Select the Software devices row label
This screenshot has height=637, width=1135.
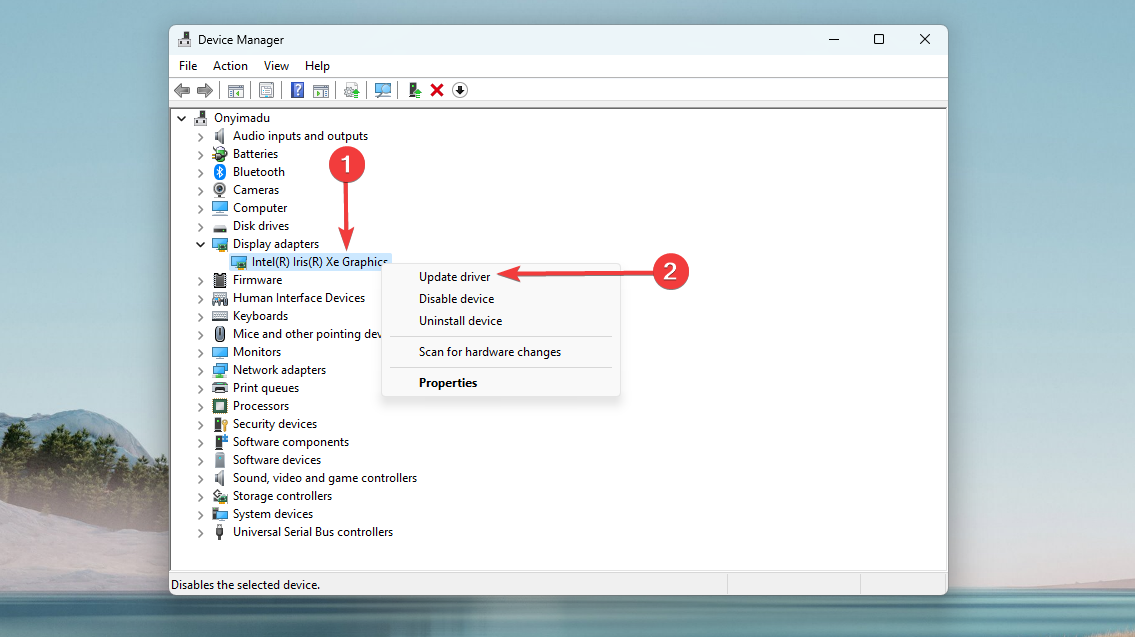[x=277, y=460]
